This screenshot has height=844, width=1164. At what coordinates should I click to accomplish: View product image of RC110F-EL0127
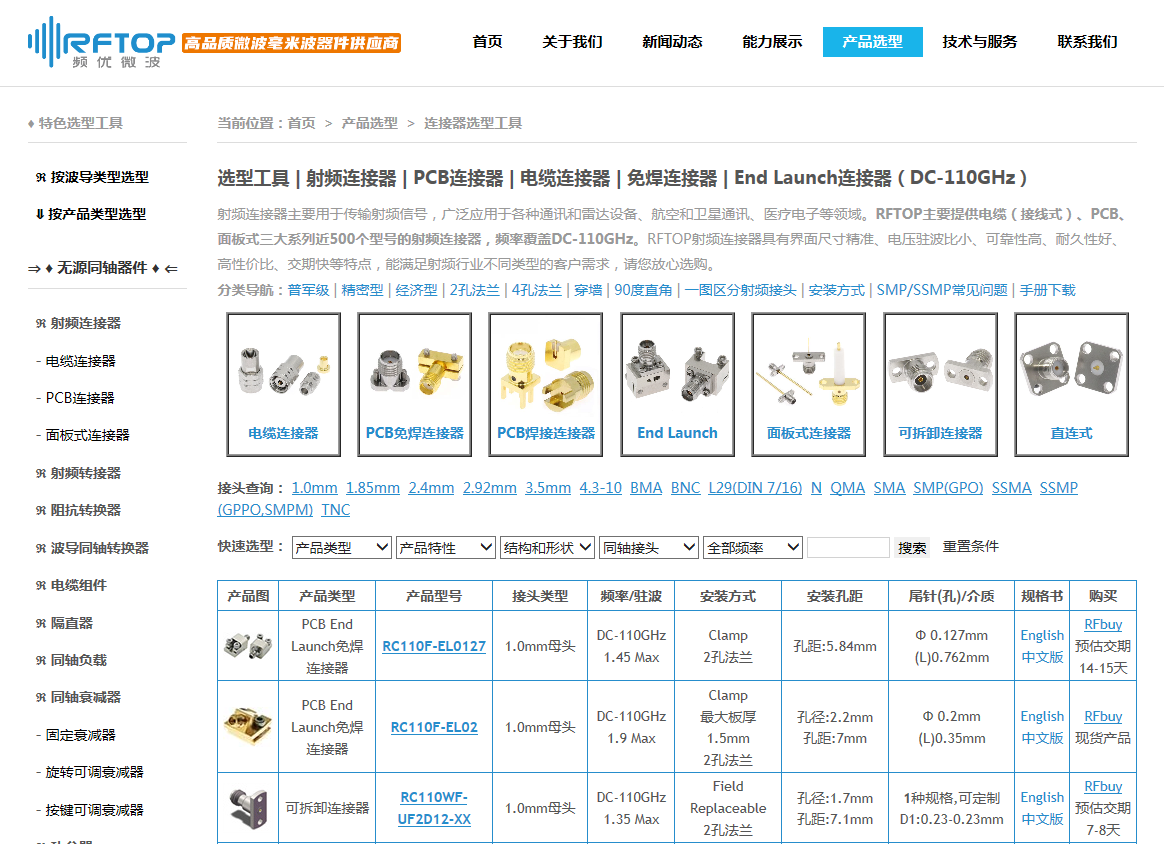pos(248,646)
